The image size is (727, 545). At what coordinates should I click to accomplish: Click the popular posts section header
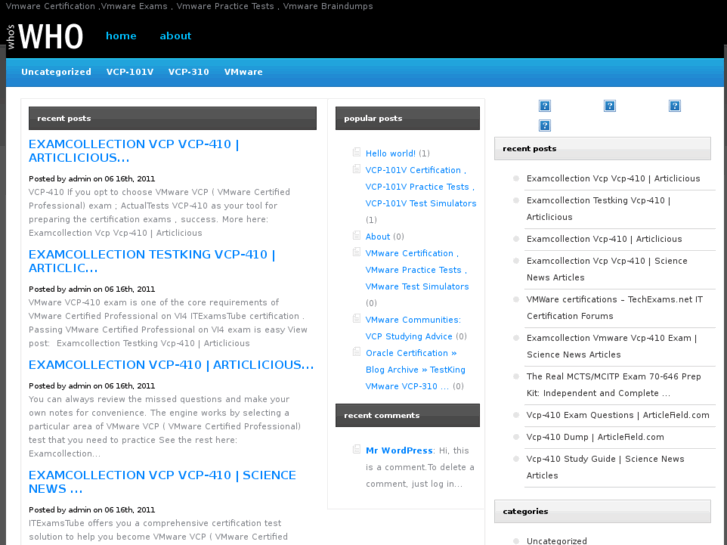[x=408, y=118]
